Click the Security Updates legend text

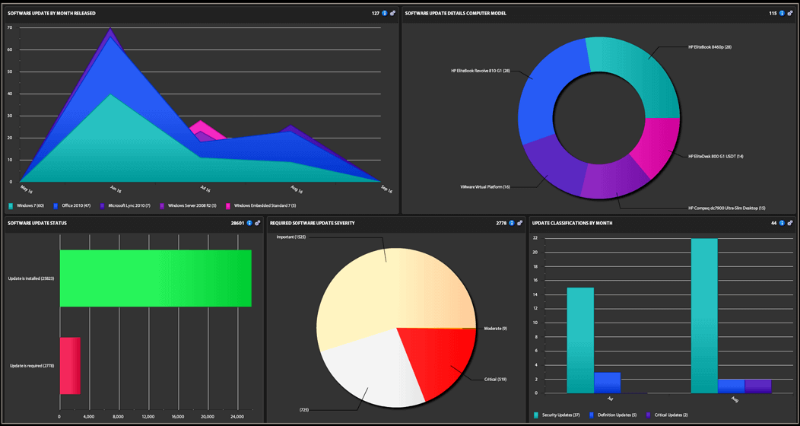(x=562, y=415)
